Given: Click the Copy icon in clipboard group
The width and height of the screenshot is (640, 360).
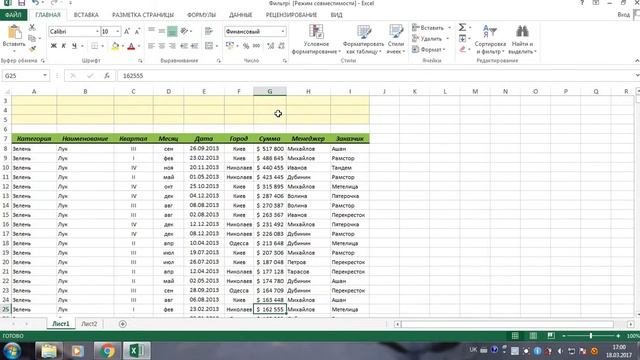Looking at the screenshot, I should (32, 38).
